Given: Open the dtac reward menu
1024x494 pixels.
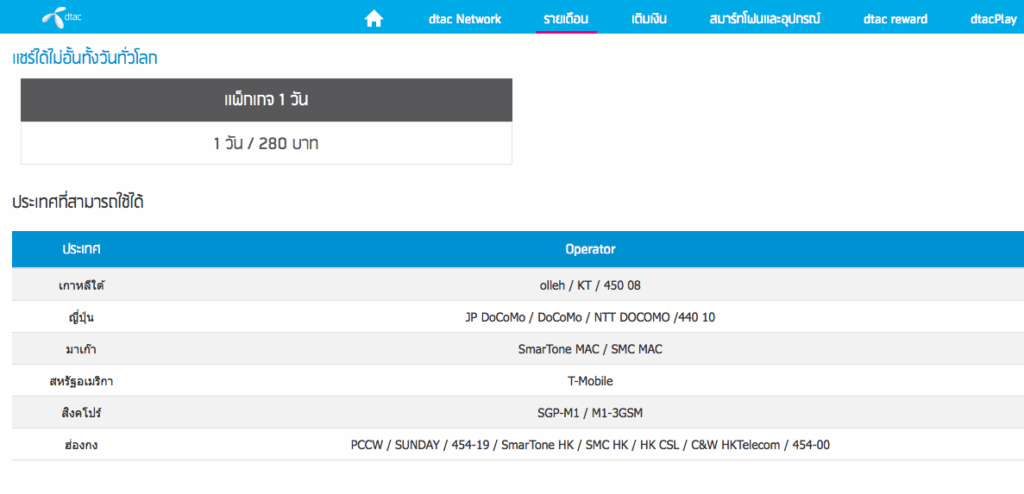Looking at the screenshot, I should (x=895, y=19).
